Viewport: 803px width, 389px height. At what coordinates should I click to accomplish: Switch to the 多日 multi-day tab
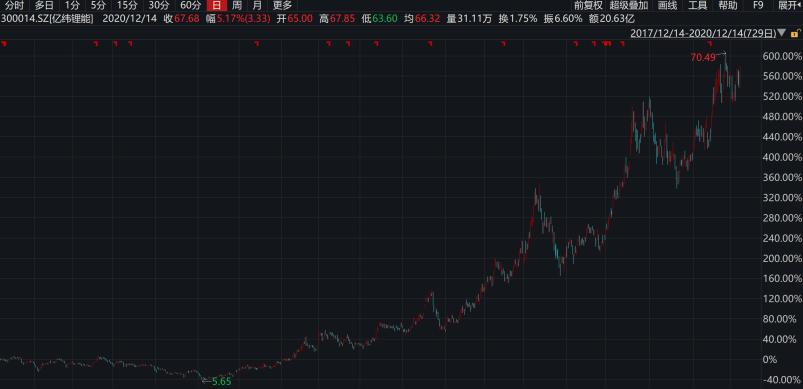(x=44, y=6)
